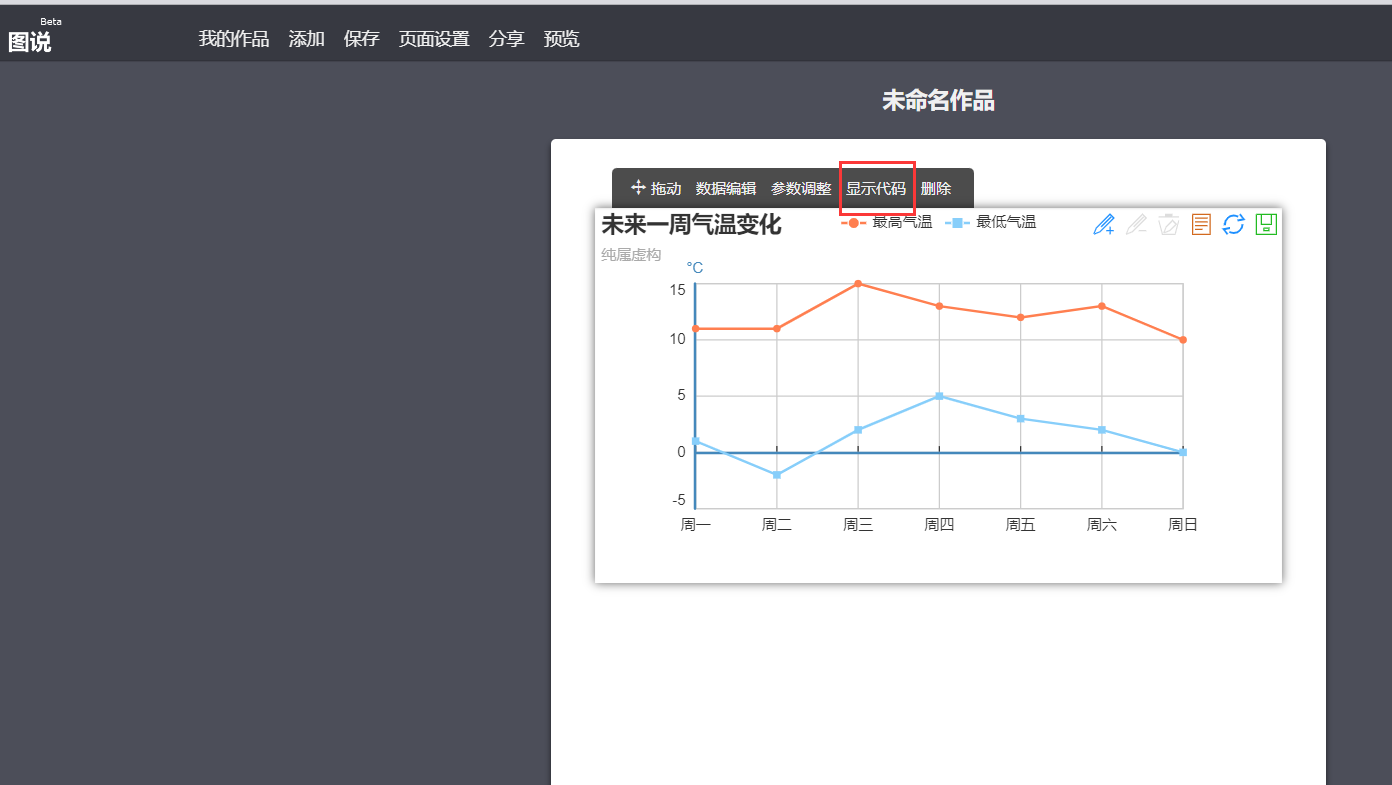
Task: Open the 添加 menu
Action: pos(306,39)
